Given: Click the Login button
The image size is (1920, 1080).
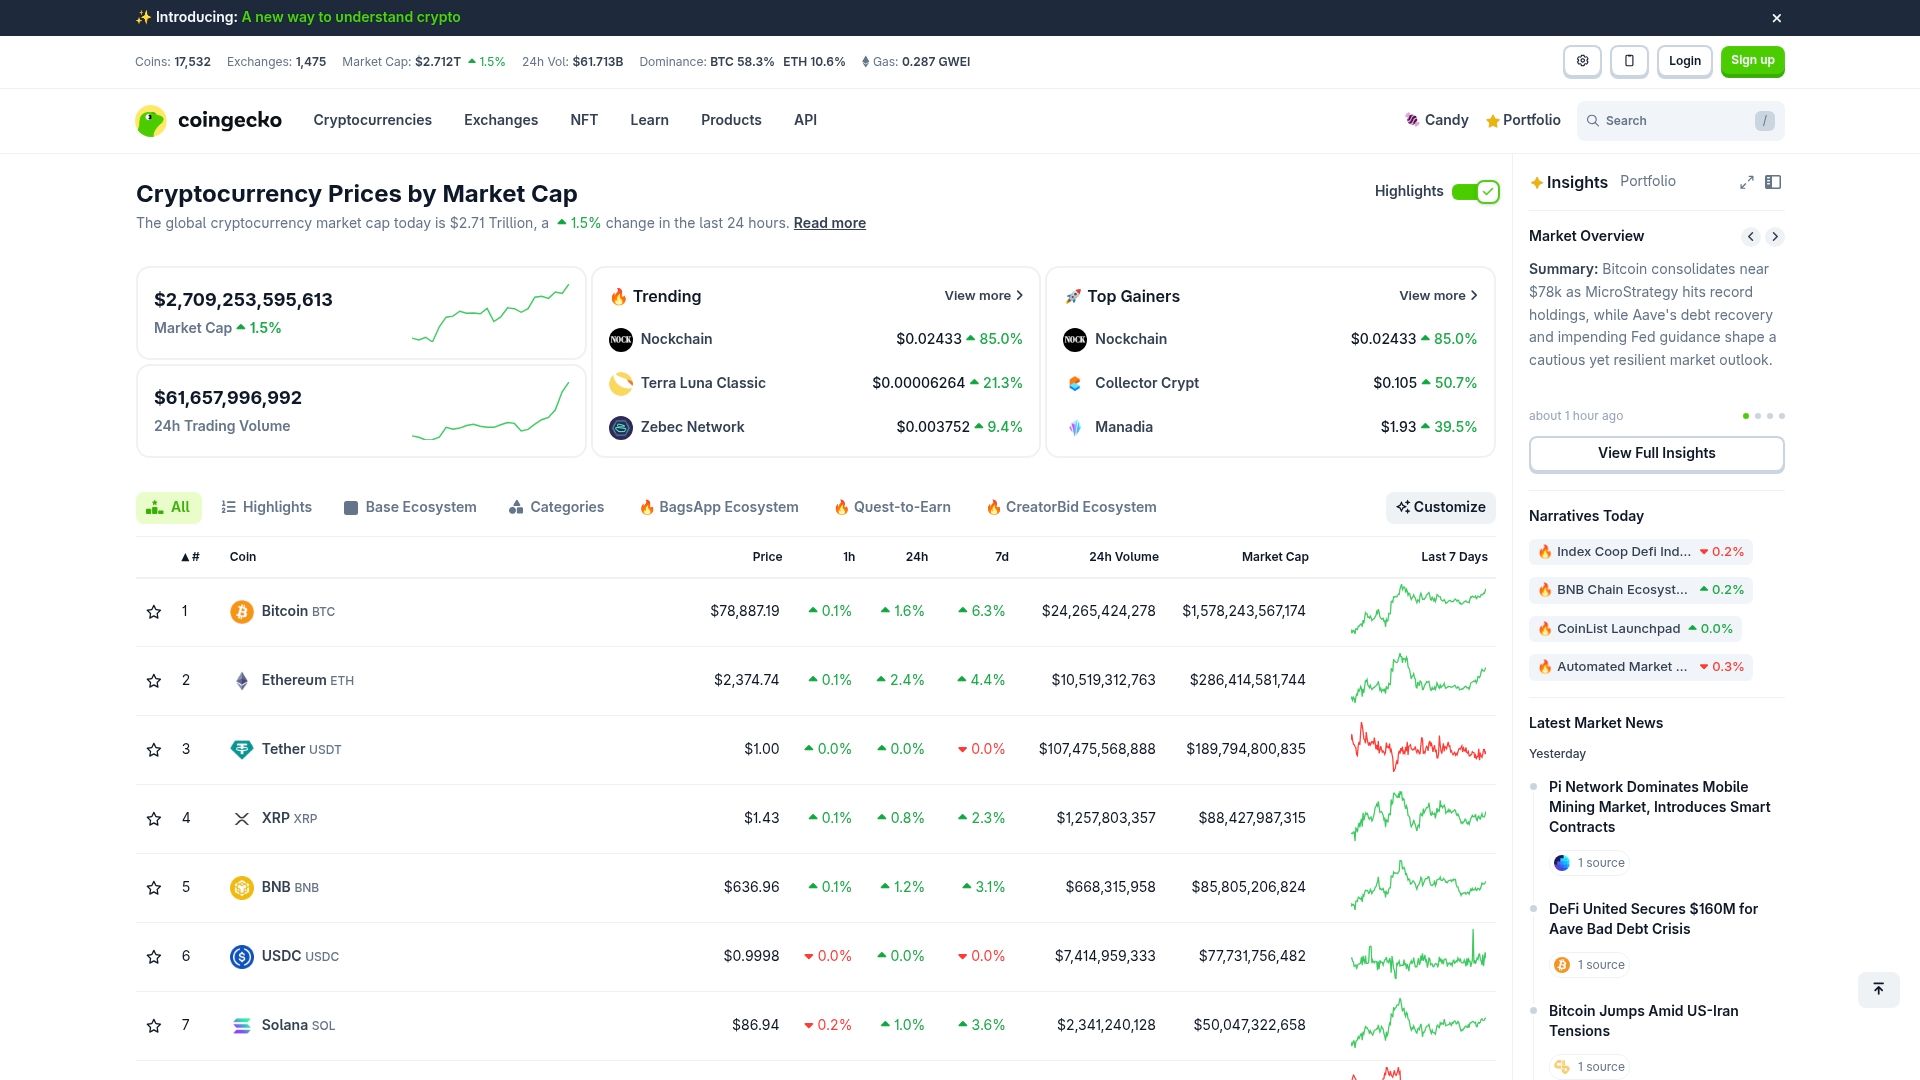Looking at the screenshot, I should 1684,61.
